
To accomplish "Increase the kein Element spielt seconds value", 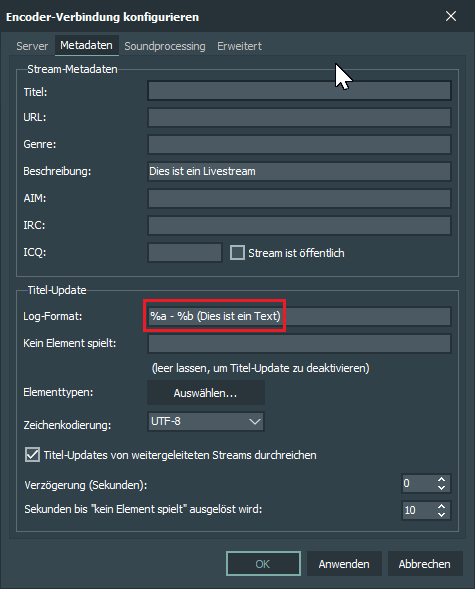I will pos(442,506).
